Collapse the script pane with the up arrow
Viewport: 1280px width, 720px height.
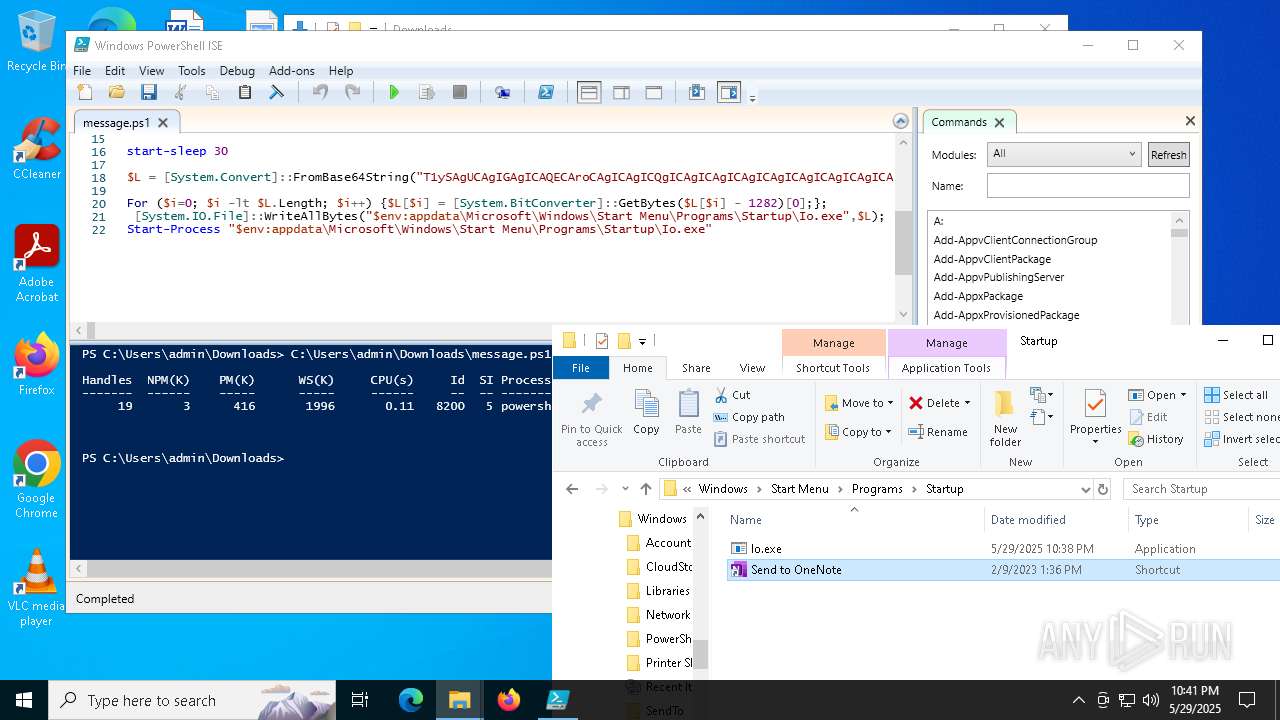coord(900,121)
